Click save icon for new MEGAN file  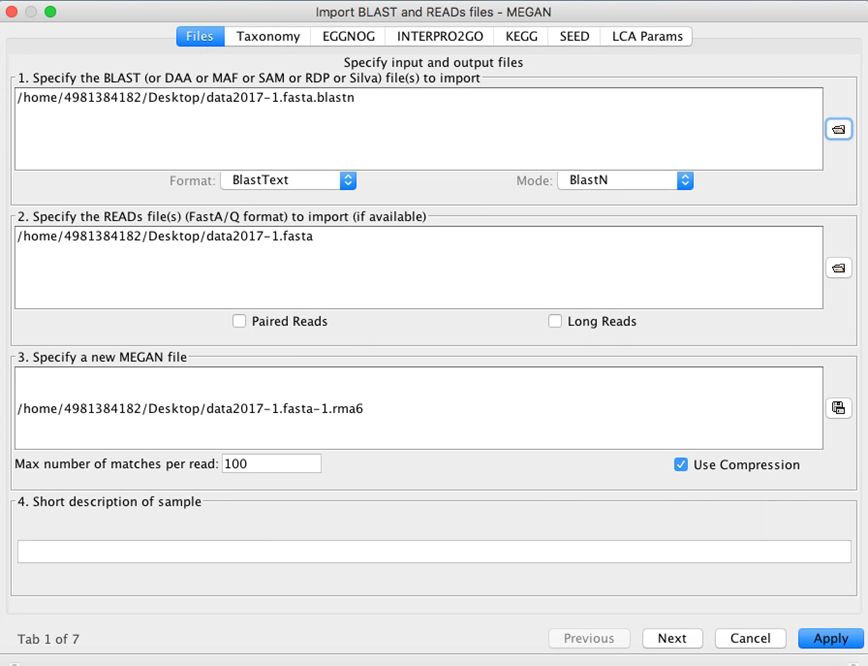coord(838,408)
